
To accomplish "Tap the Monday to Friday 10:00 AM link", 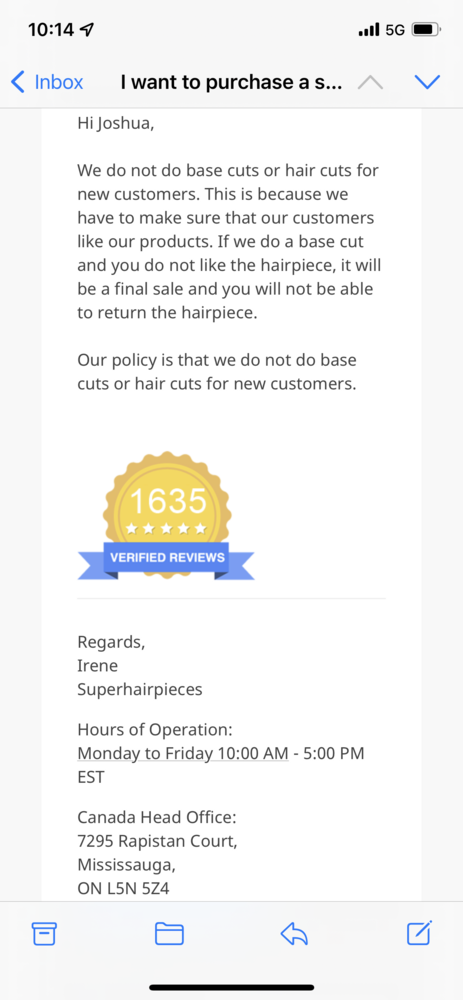I will [x=183, y=753].
